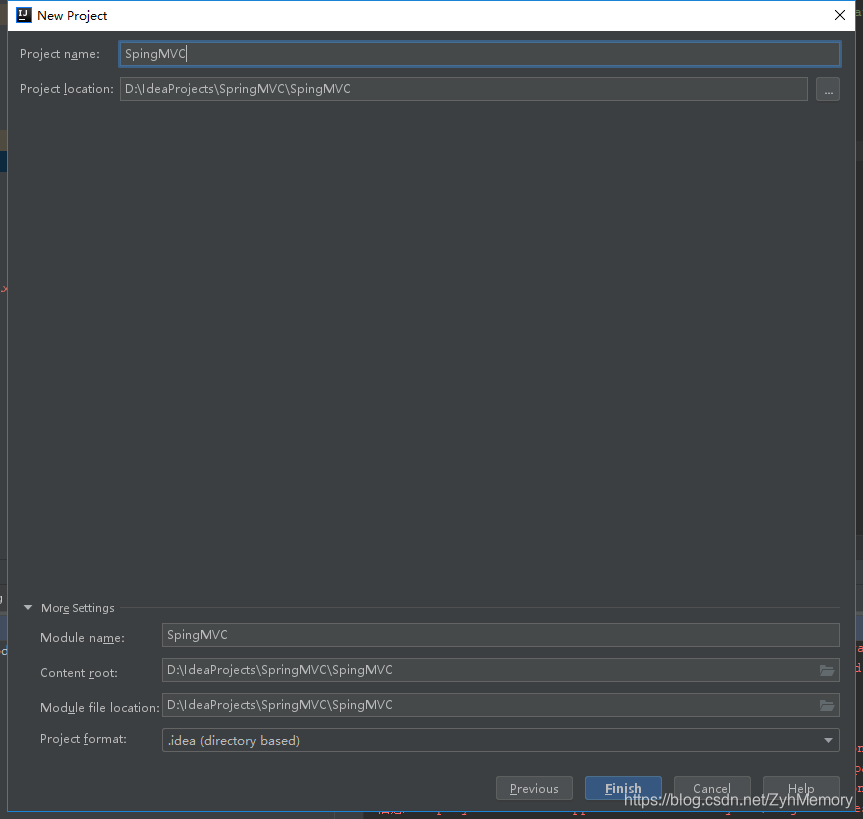
Task: Close the New Project window
Action: [x=839, y=15]
